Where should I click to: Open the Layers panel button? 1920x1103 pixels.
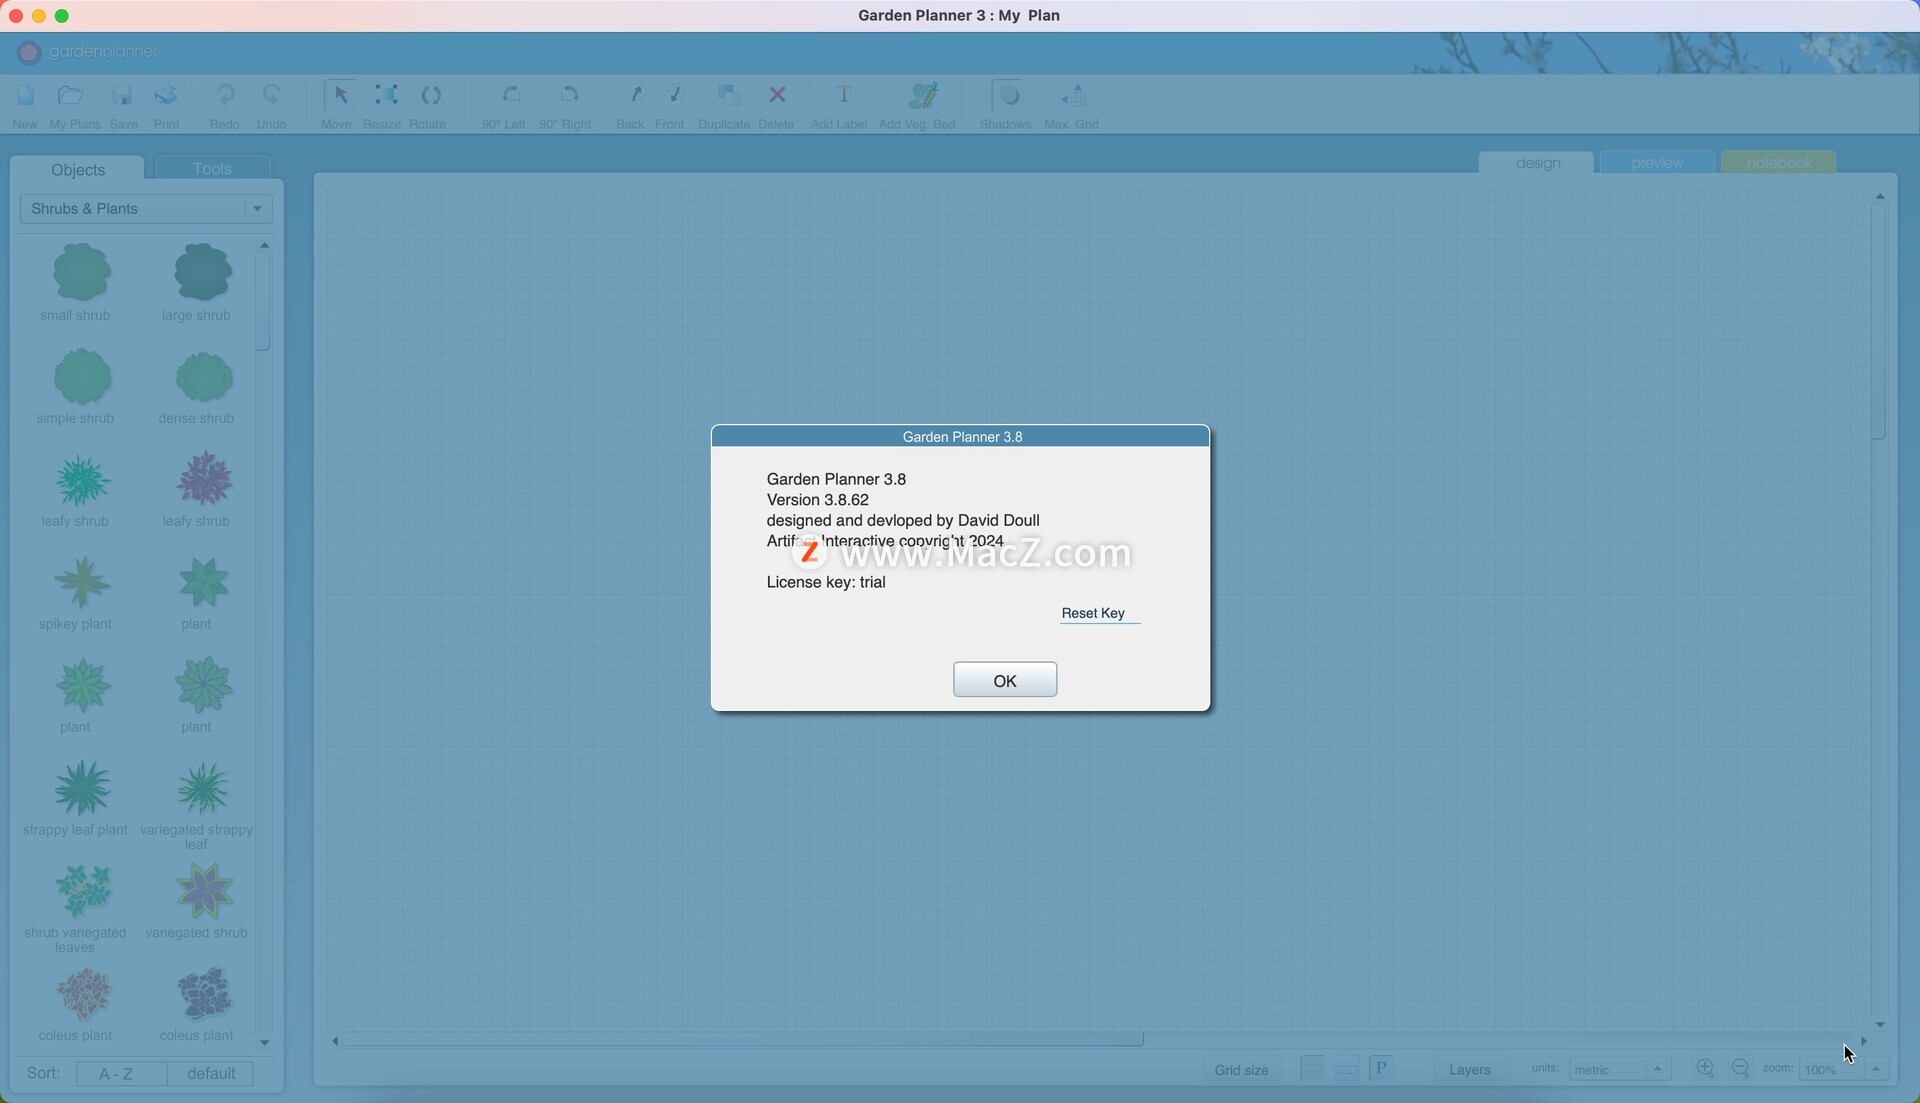pyautogui.click(x=1469, y=1070)
